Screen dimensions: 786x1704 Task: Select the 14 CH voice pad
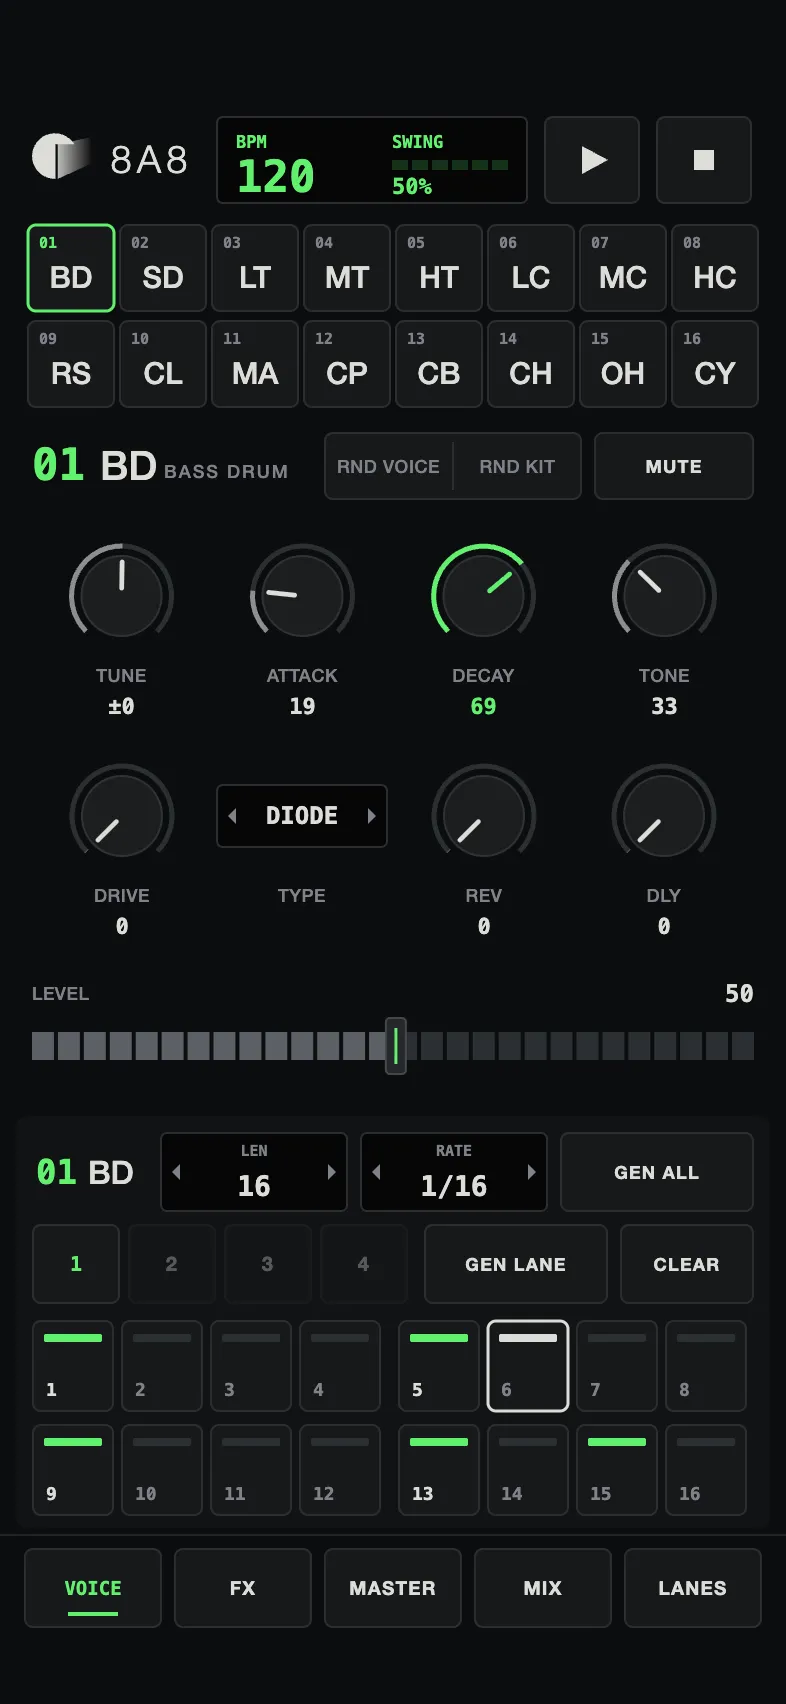click(531, 364)
